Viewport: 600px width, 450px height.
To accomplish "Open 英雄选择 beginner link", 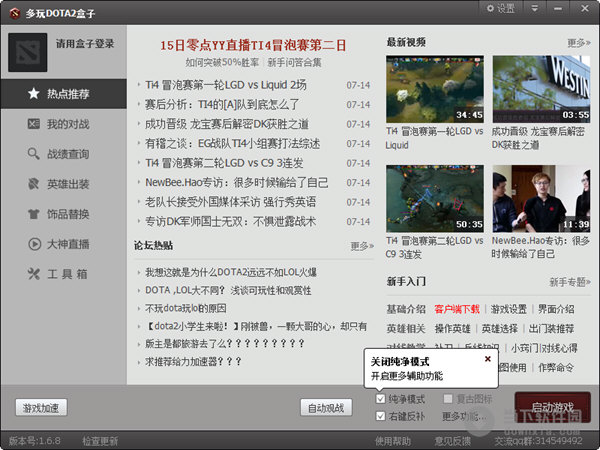I will [499, 329].
